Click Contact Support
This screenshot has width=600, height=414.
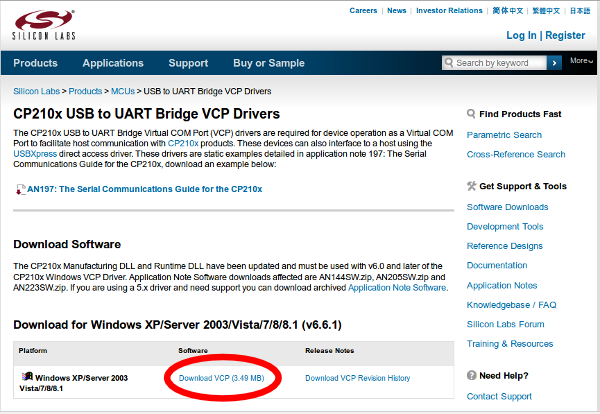499,396
